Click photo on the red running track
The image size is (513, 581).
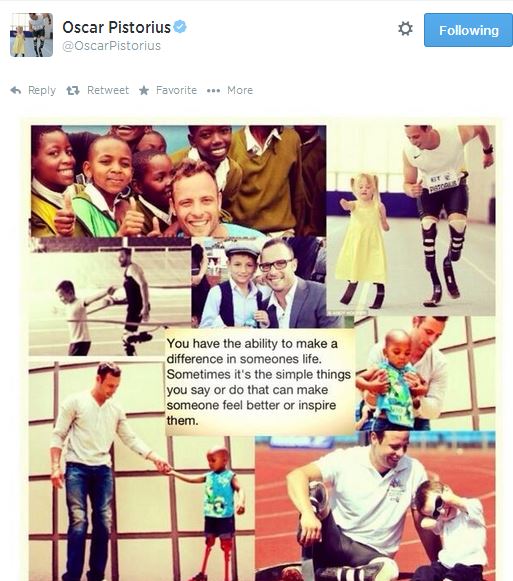click(375, 506)
